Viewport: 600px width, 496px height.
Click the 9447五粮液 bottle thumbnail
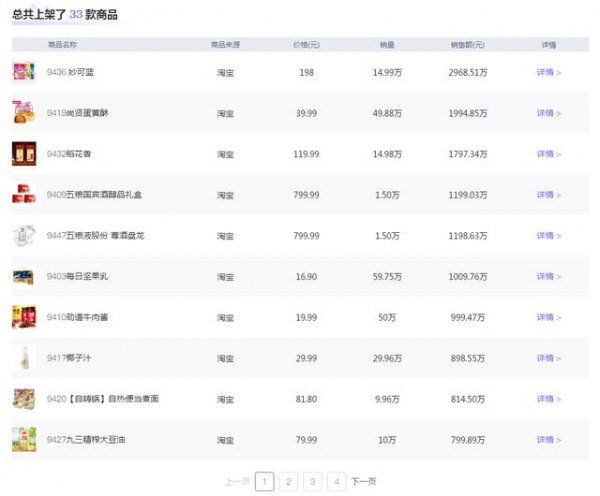[24, 235]
